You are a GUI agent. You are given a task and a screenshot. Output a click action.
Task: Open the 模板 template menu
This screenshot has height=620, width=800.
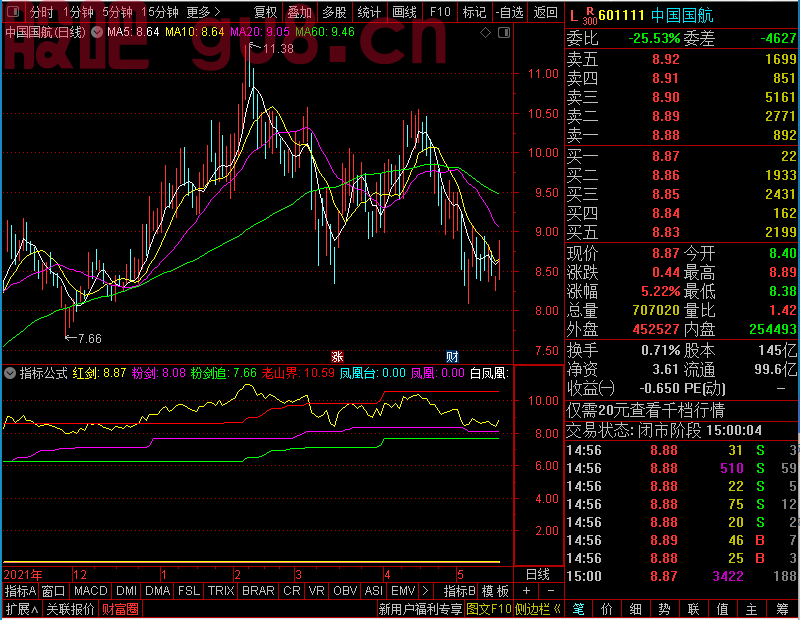495,591
